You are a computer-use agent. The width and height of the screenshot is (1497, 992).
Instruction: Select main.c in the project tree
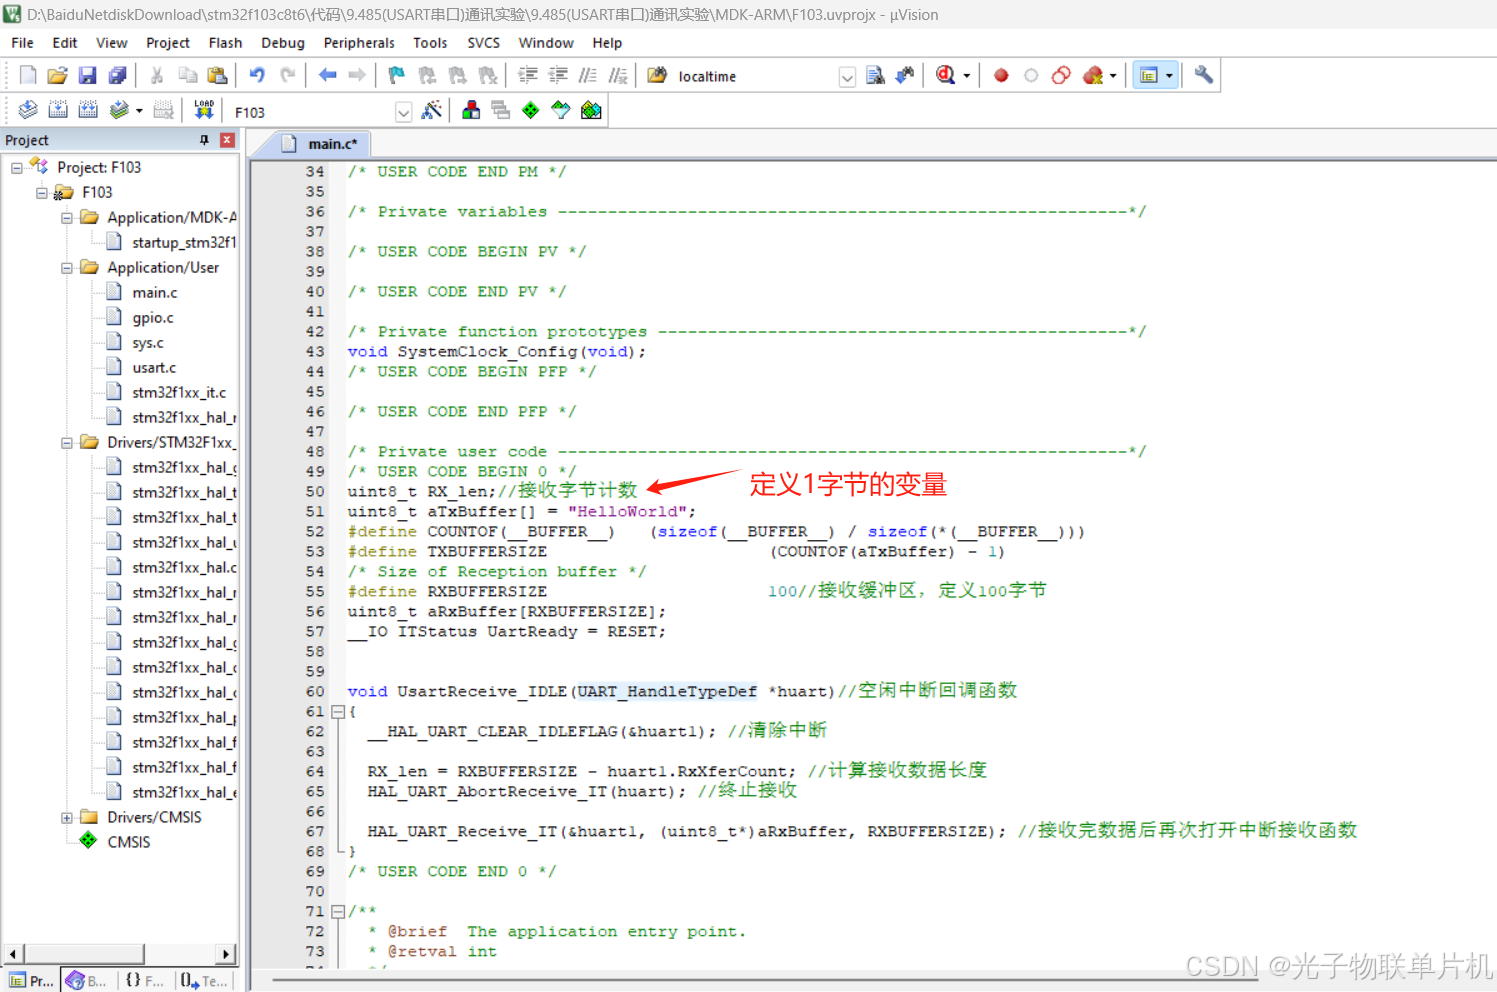pos(155,293)
